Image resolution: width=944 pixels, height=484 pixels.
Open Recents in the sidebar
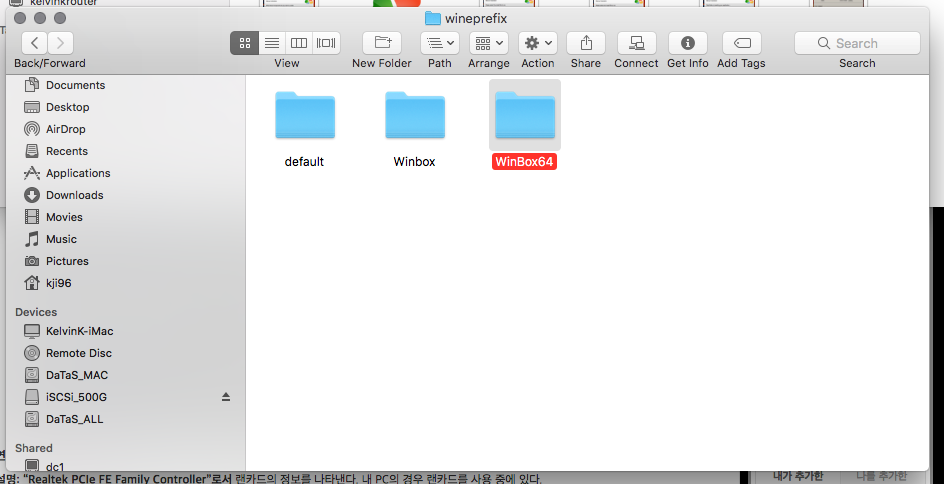click(x=67, y=151)
